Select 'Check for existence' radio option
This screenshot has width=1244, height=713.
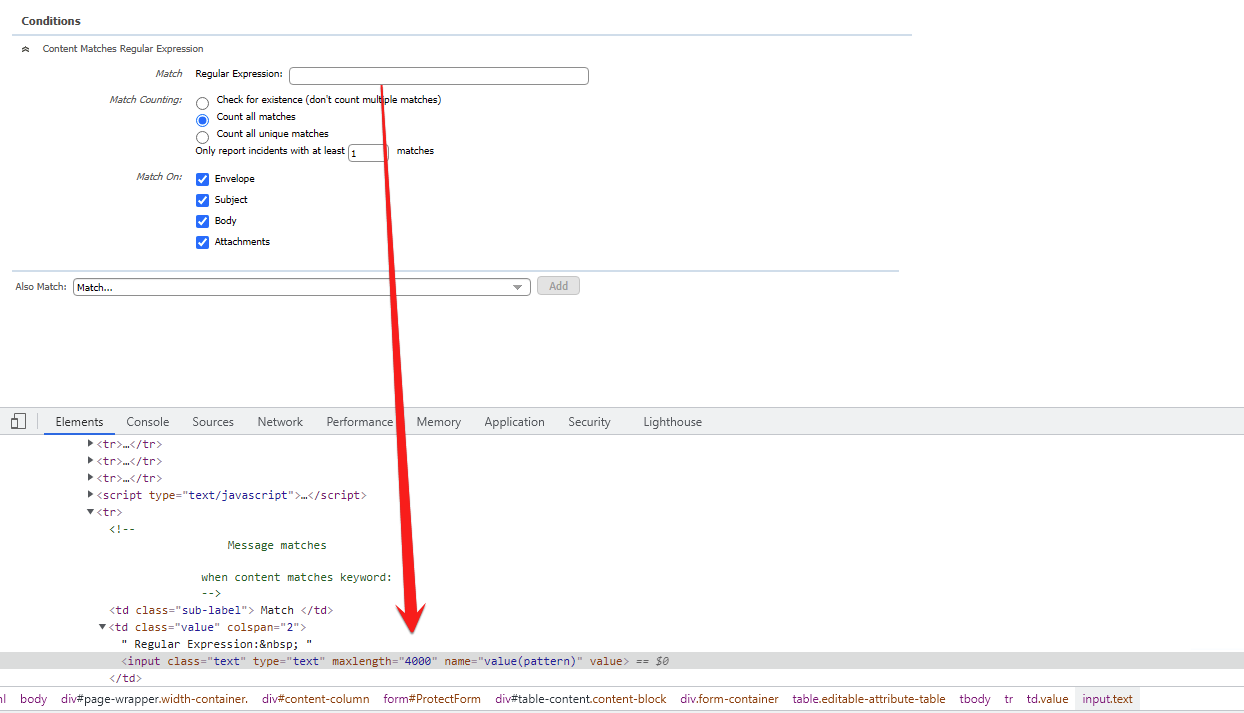203,103
